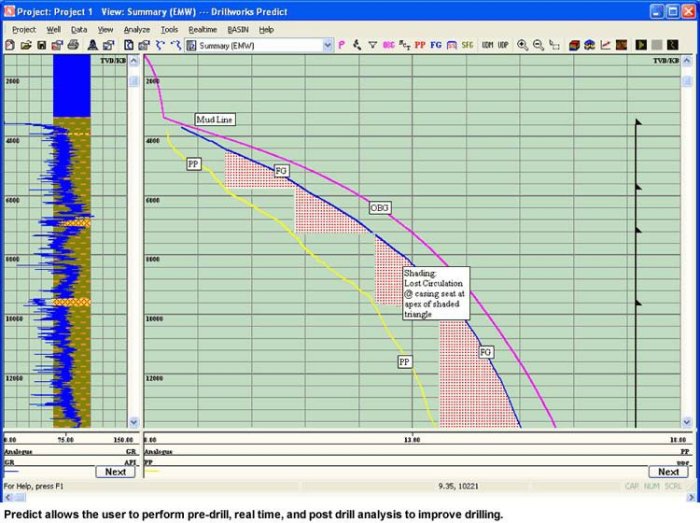Click the Save disk icon in toolbar

pos(40,45)
